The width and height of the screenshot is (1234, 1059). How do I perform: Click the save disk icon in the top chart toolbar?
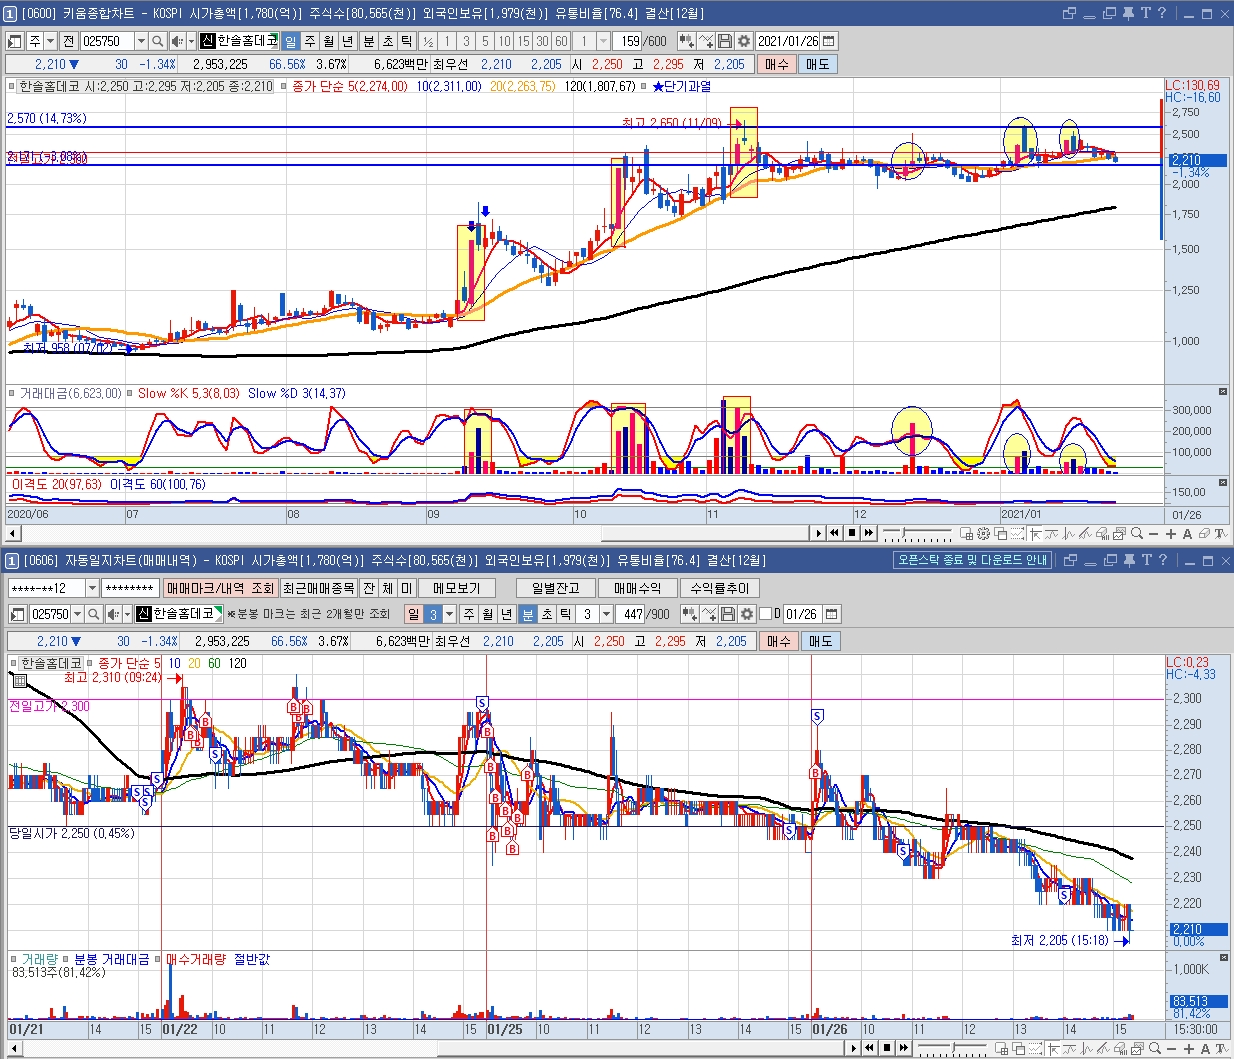coord(725,41)
